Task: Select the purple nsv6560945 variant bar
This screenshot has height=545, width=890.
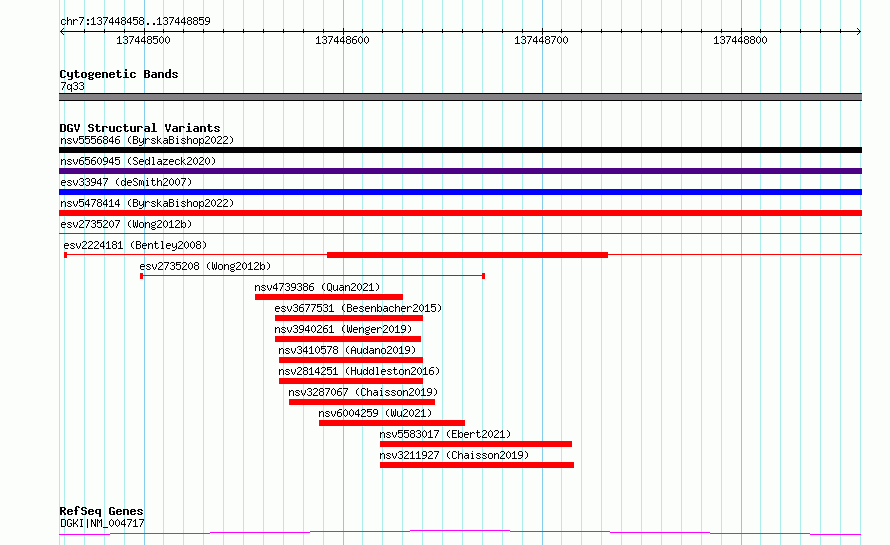Action: [x=460, y=171]
